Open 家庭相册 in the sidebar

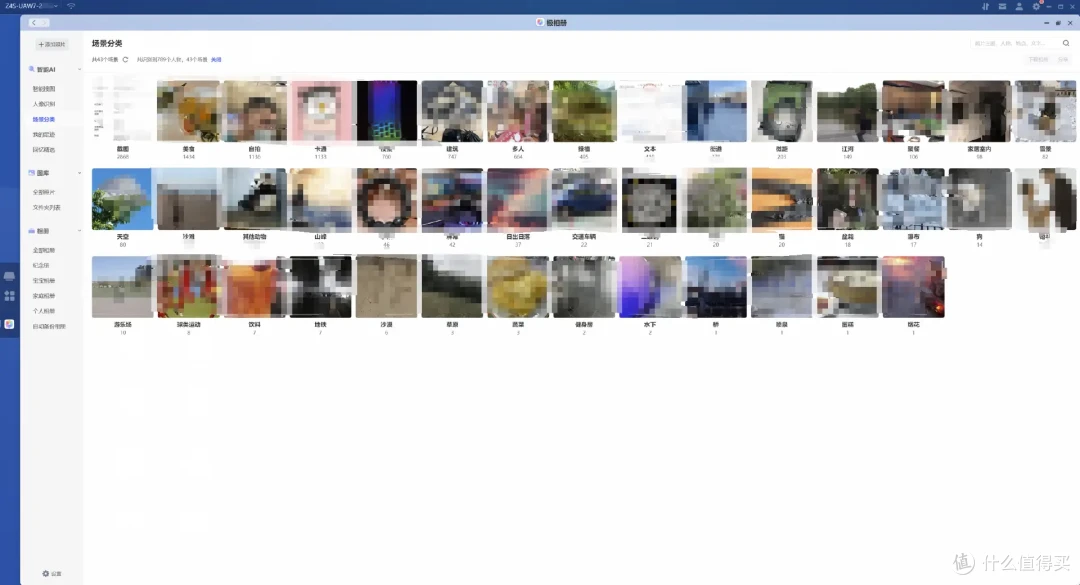tap(44, 296)
